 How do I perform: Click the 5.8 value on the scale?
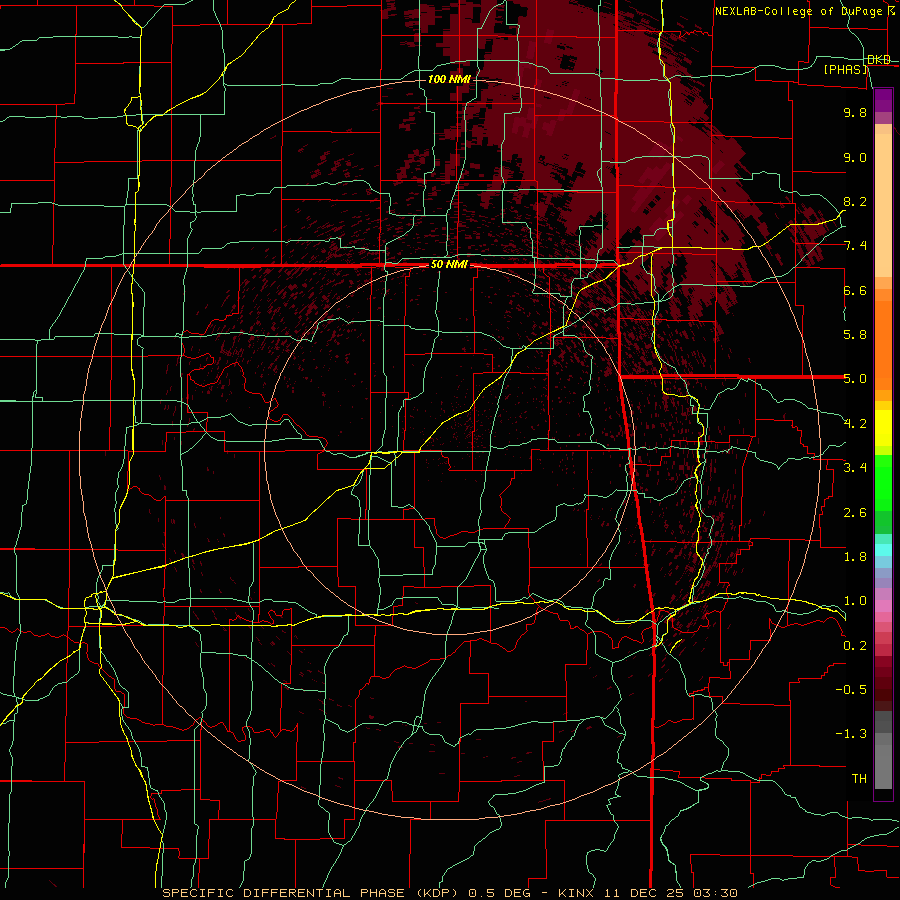(855, 335)
